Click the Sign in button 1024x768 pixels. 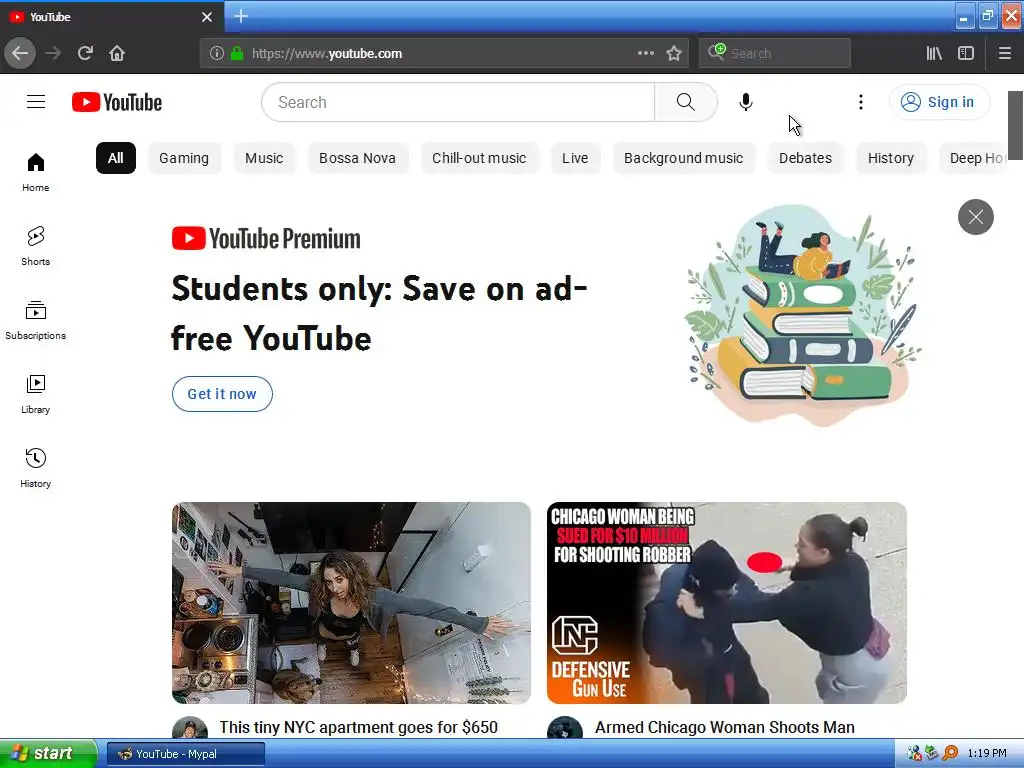(x=939, y=102)
